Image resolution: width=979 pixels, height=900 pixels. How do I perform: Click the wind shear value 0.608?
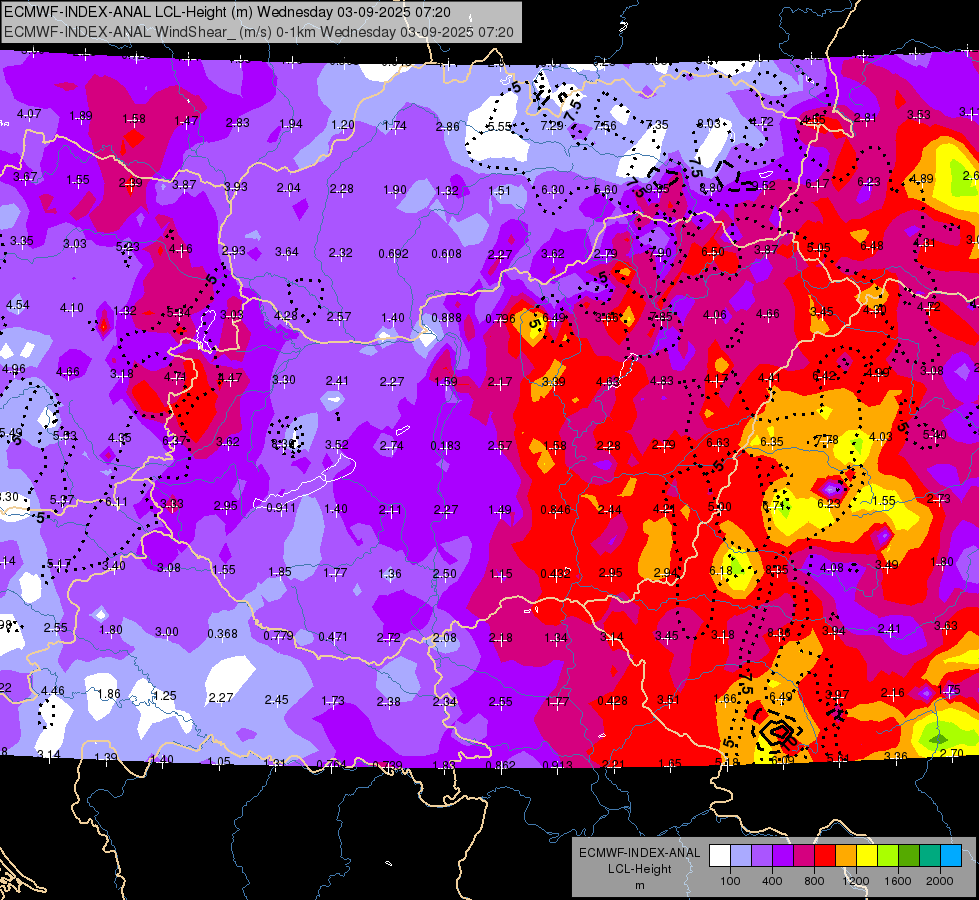pos(446,254)
